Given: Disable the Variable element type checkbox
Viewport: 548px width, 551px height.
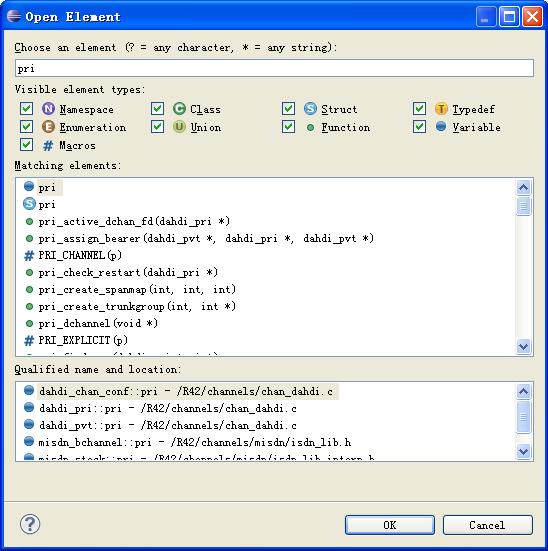Looking at the screenshot, I should 419,127.
